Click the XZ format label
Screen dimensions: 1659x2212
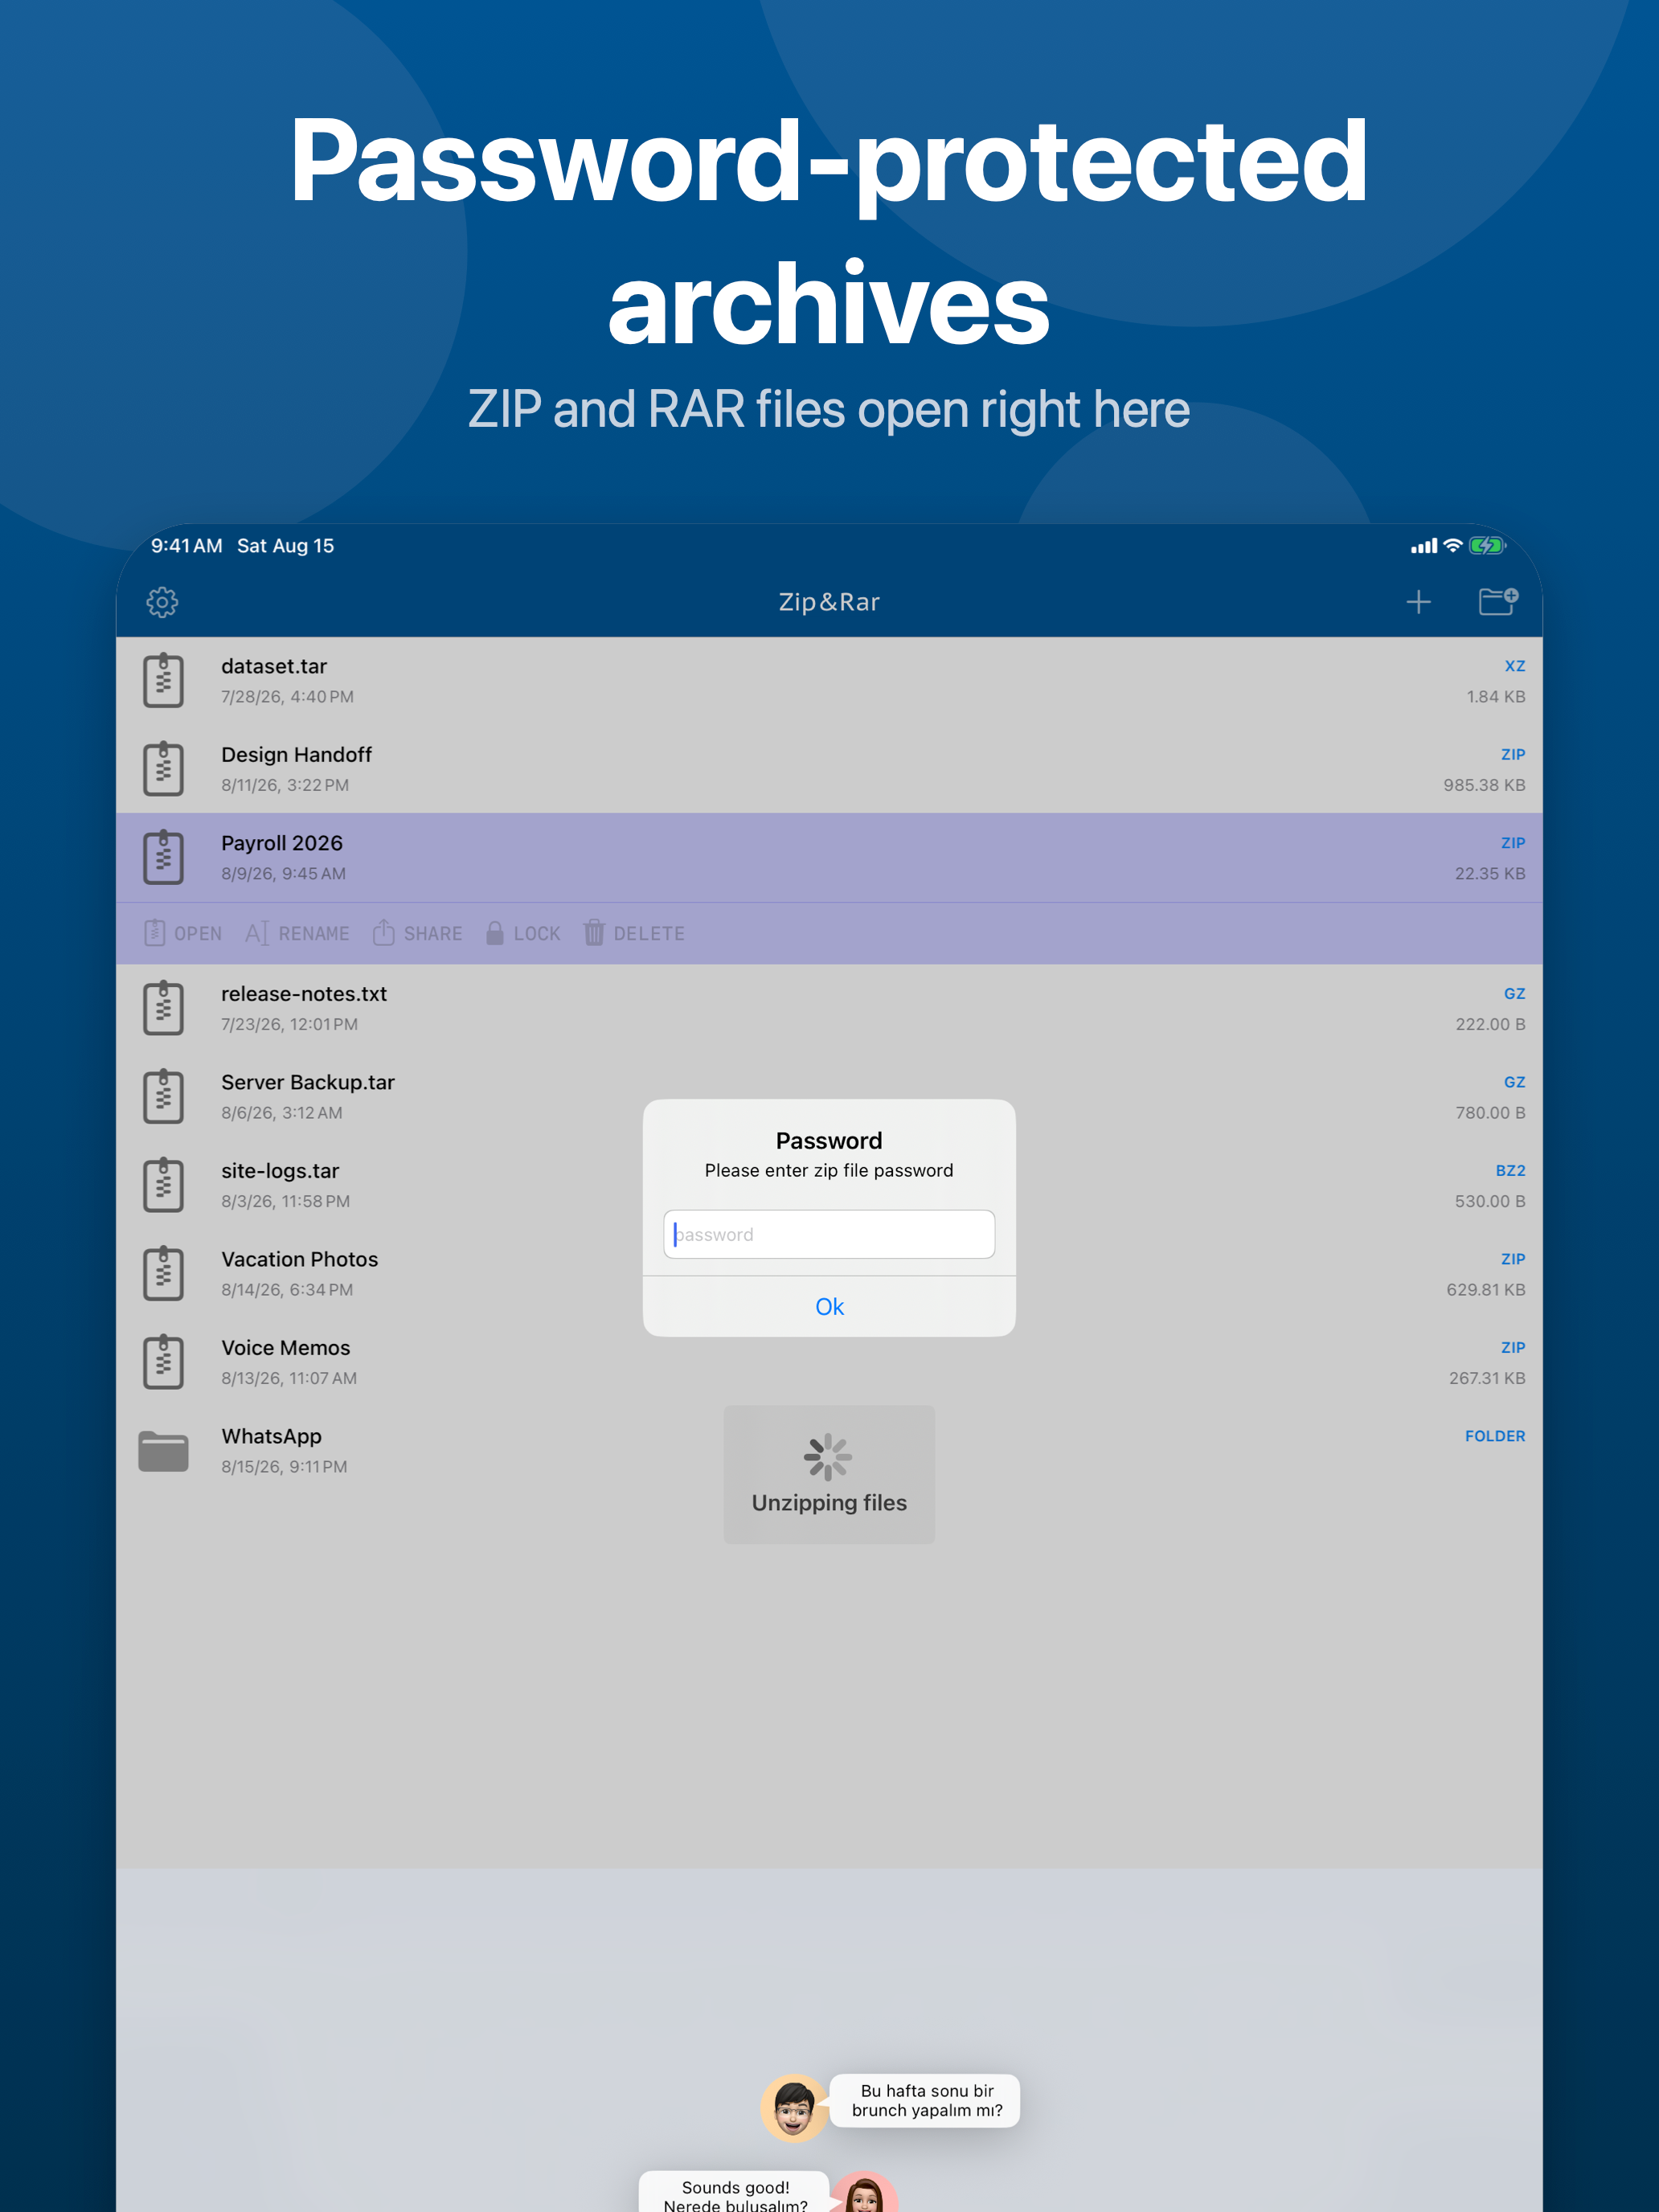point(1515,666)
